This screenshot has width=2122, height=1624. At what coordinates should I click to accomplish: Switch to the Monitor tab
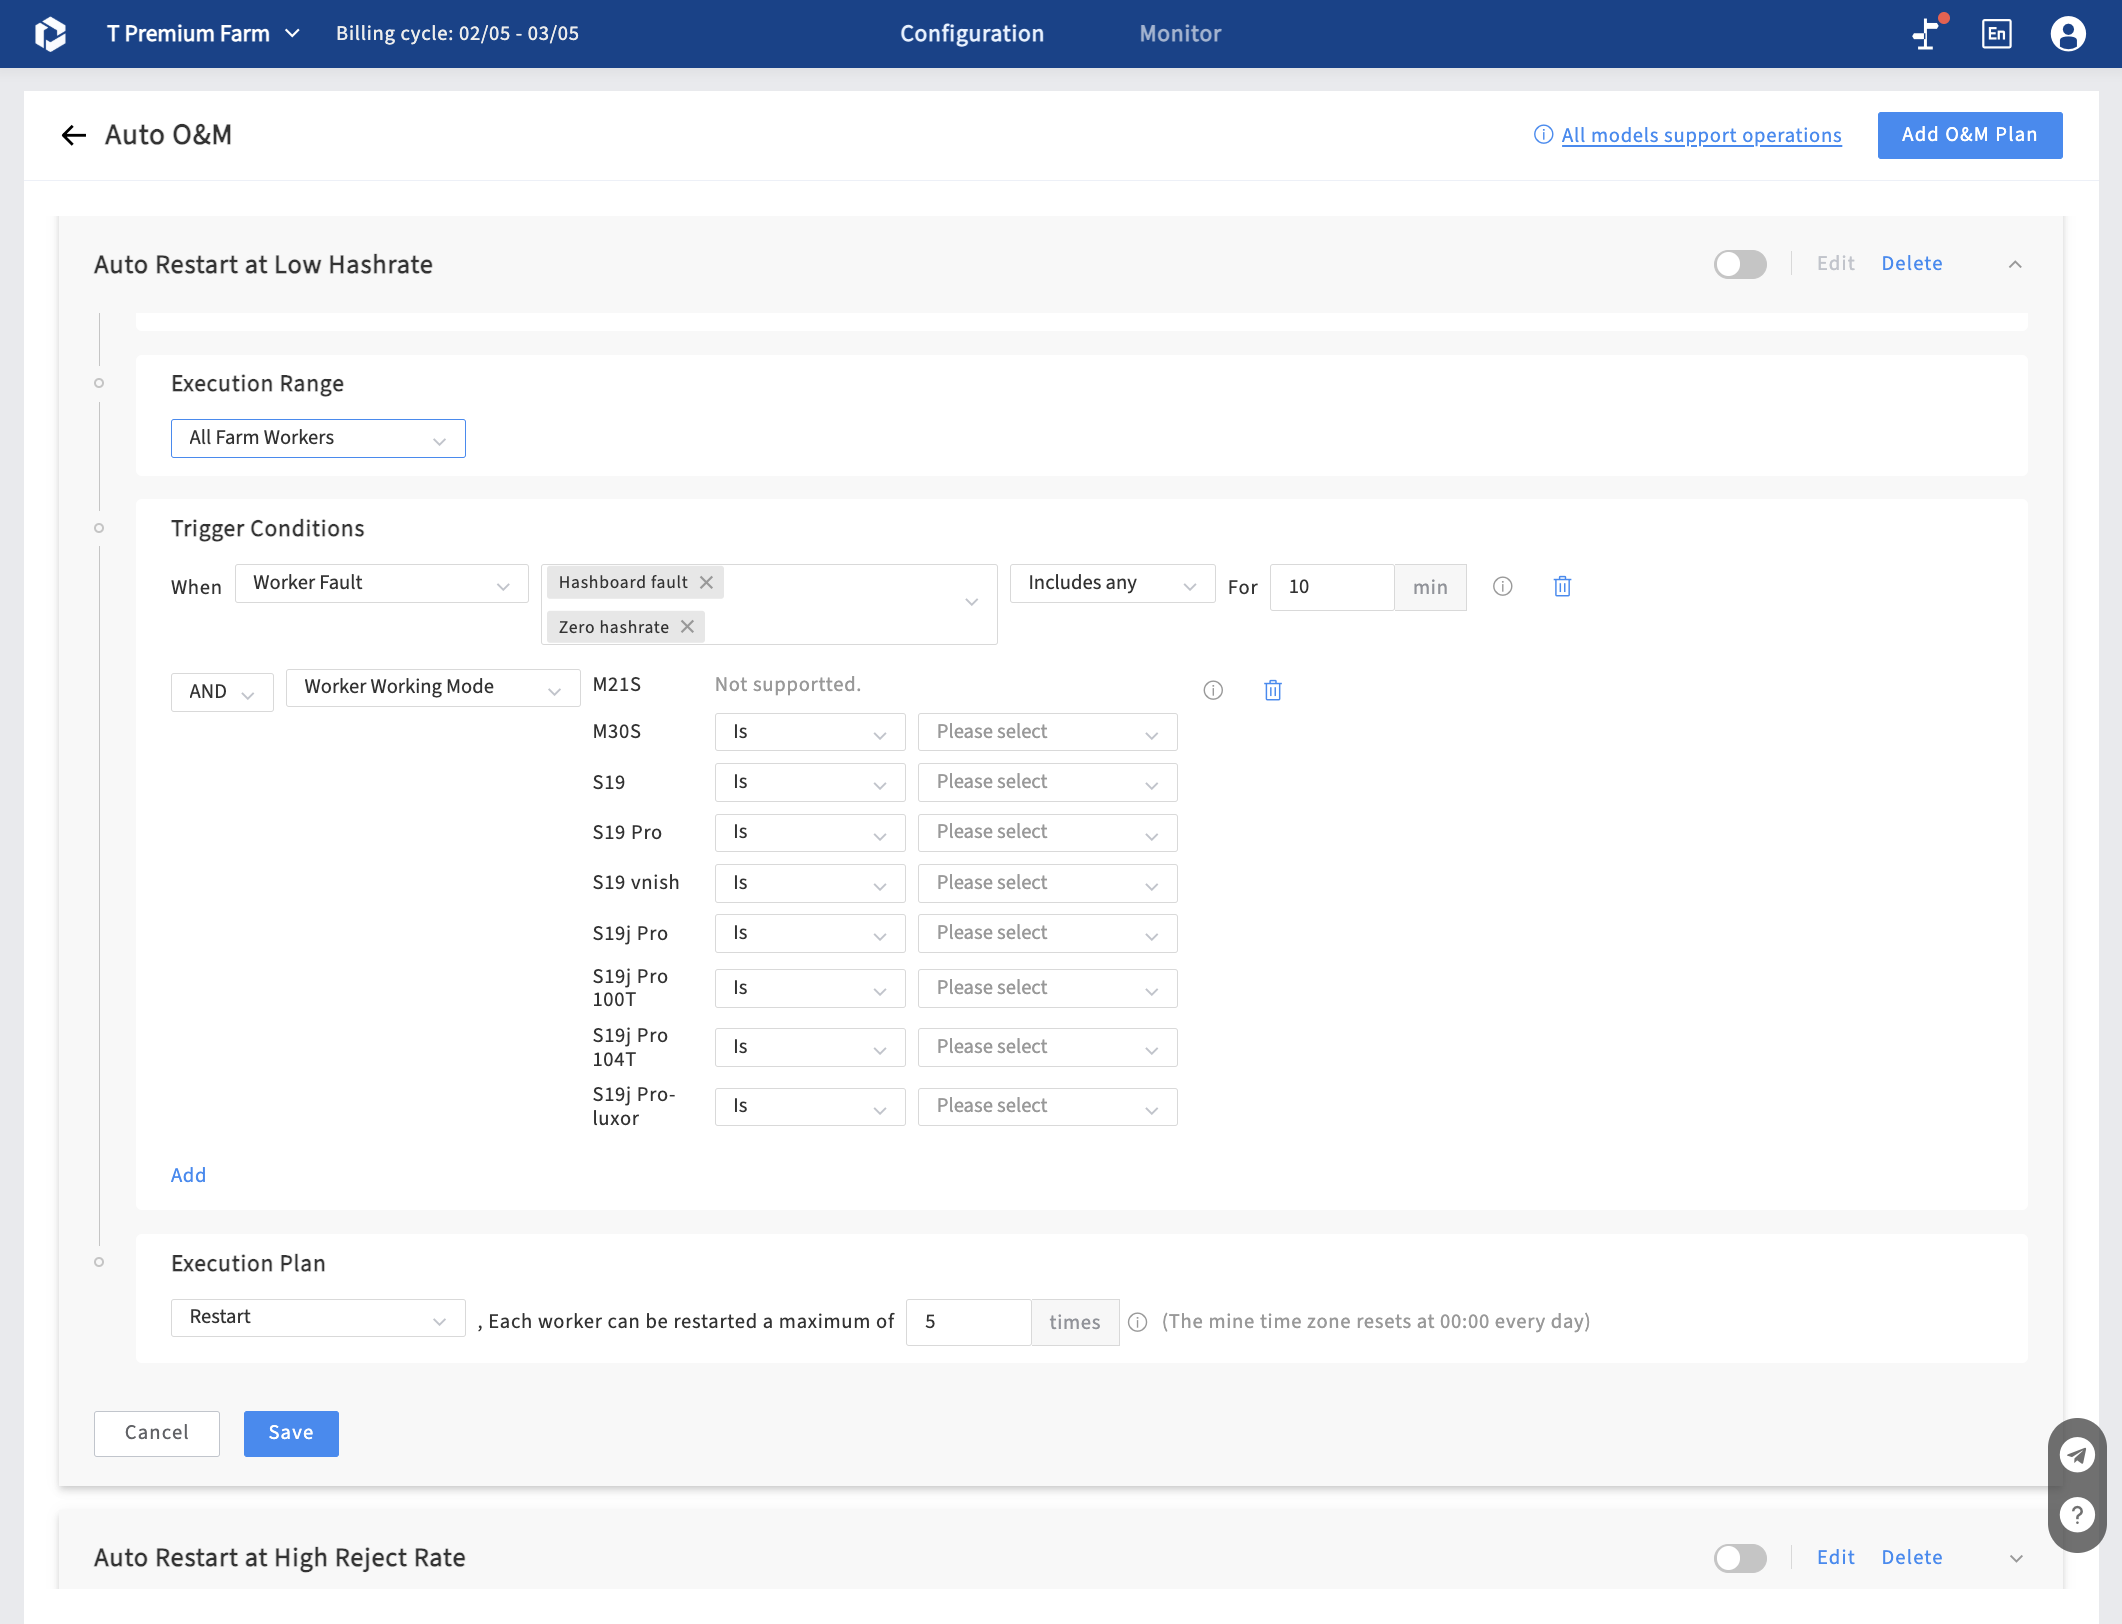(x=1180, y=34)
